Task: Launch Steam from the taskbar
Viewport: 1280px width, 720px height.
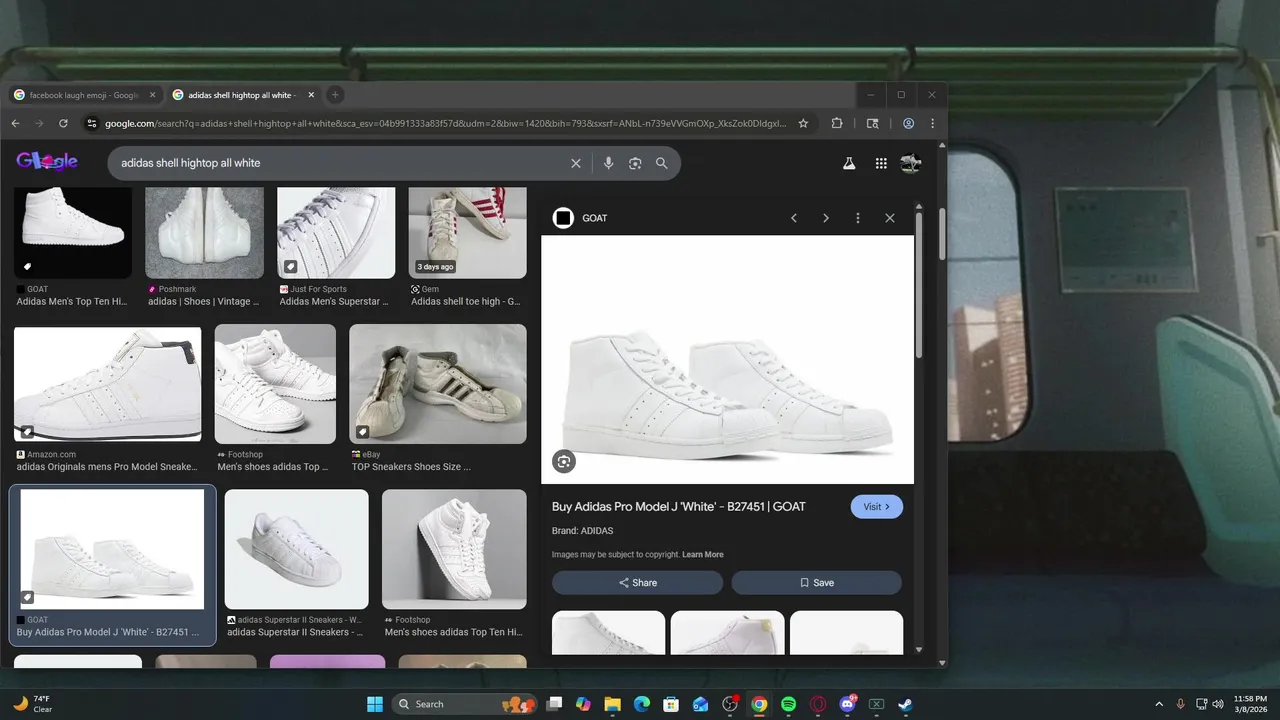Action: coord(905,704)
